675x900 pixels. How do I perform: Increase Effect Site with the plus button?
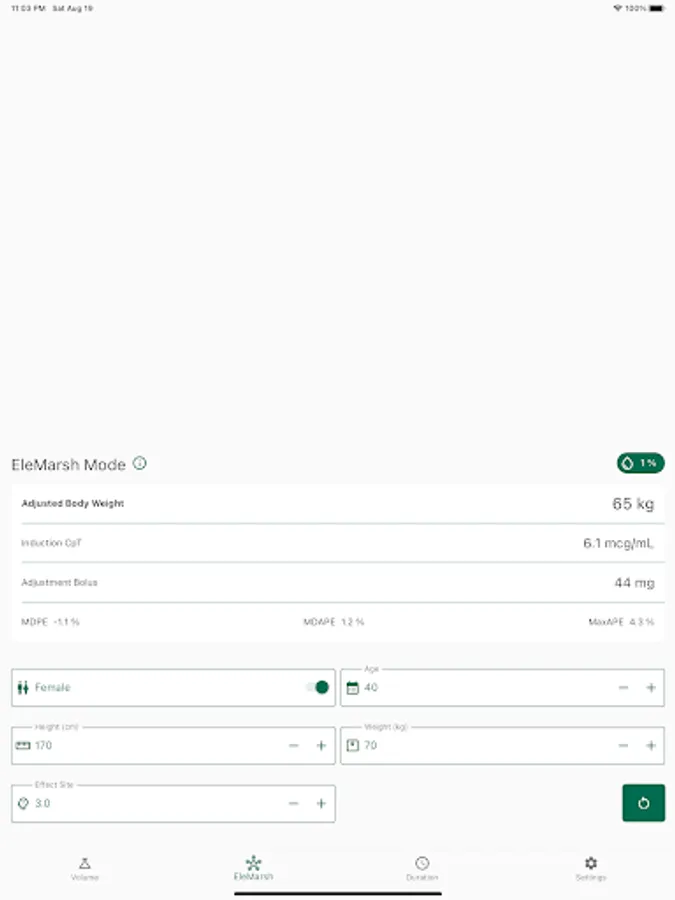click(321, 803)
